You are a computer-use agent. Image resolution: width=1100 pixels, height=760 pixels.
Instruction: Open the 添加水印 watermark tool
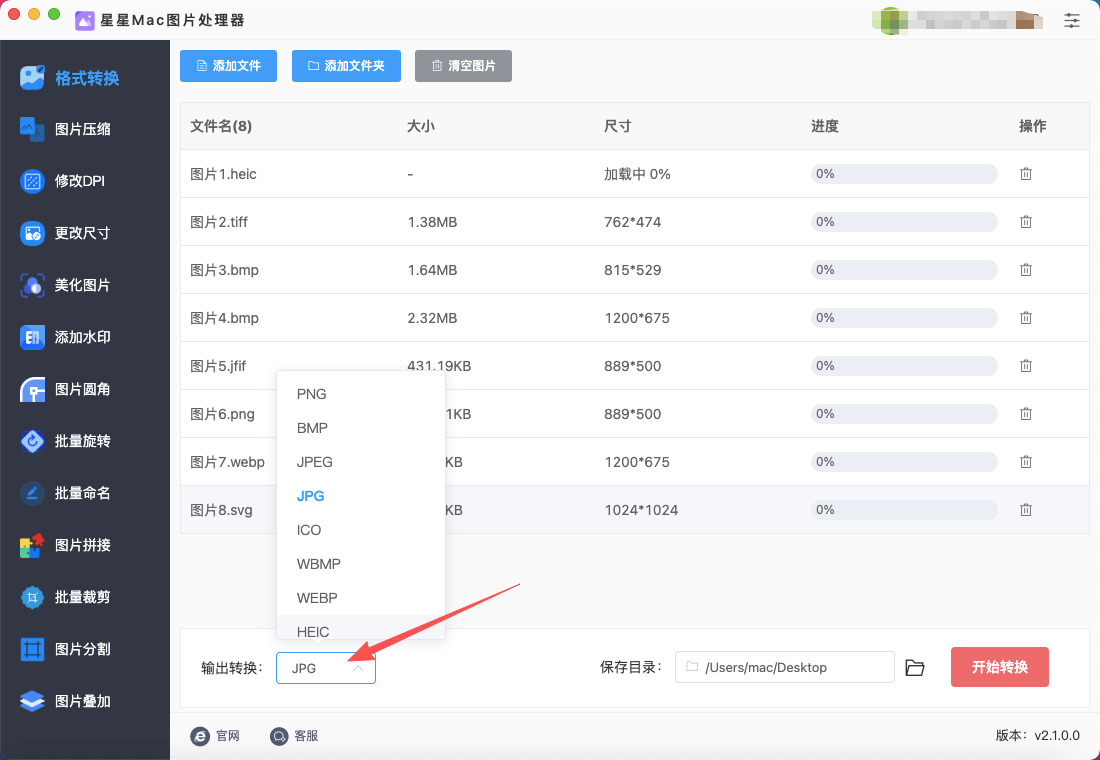[65, 337]
